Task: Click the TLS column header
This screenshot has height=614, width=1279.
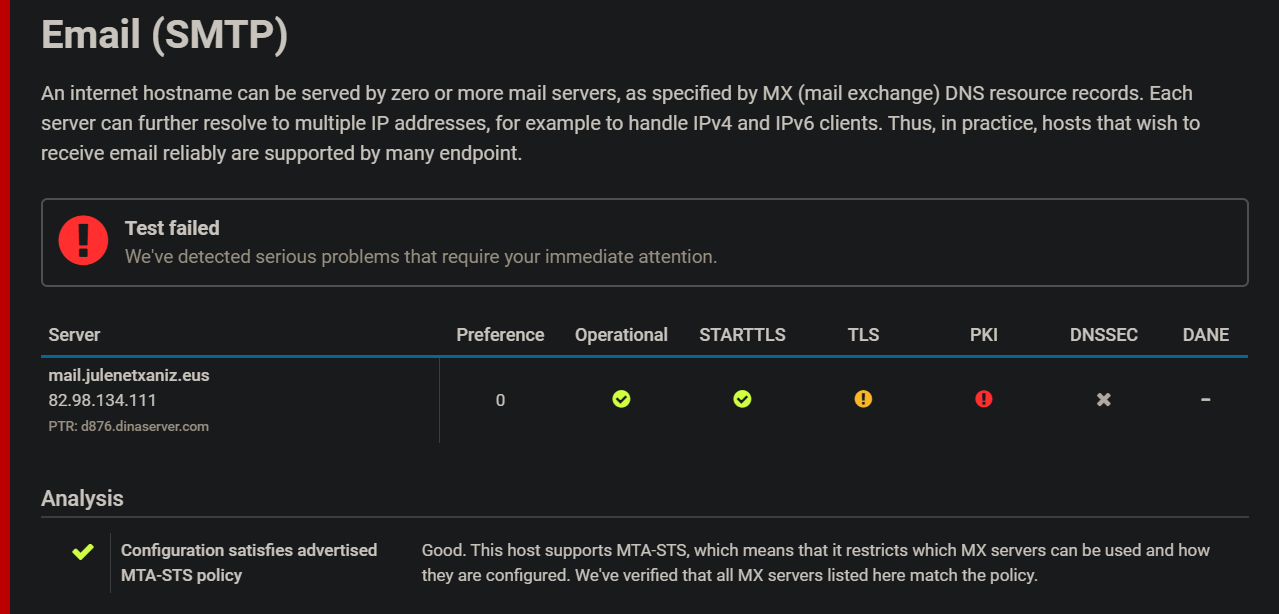Action: click(863, 335)
